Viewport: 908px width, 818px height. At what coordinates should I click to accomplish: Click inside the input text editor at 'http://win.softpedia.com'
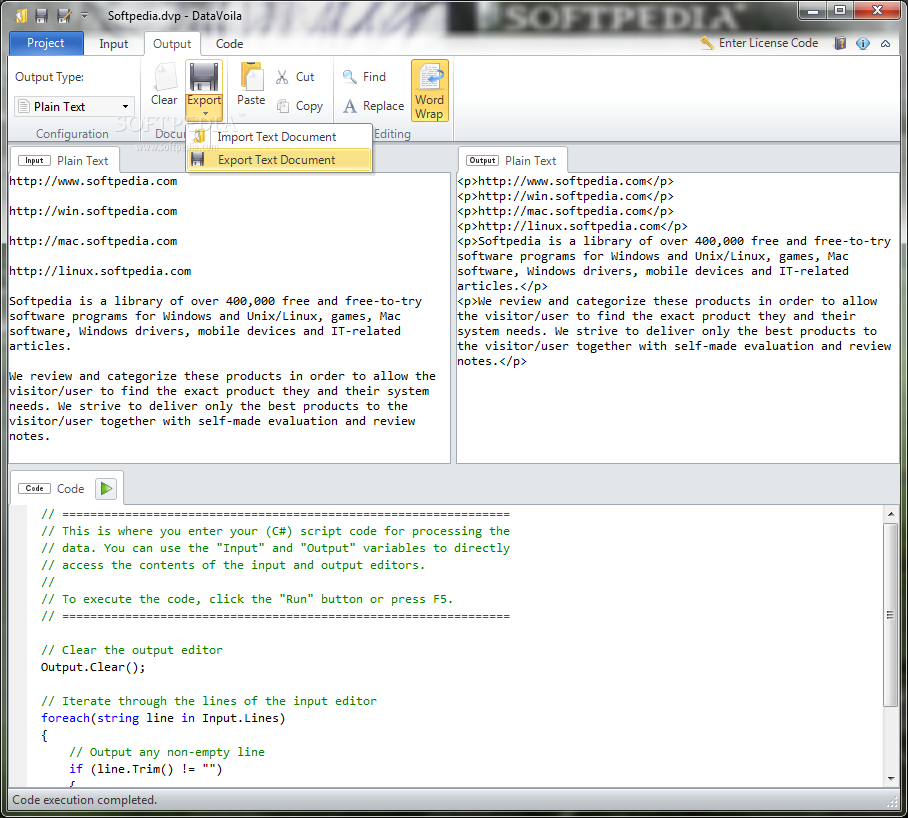tap(93, 211)
